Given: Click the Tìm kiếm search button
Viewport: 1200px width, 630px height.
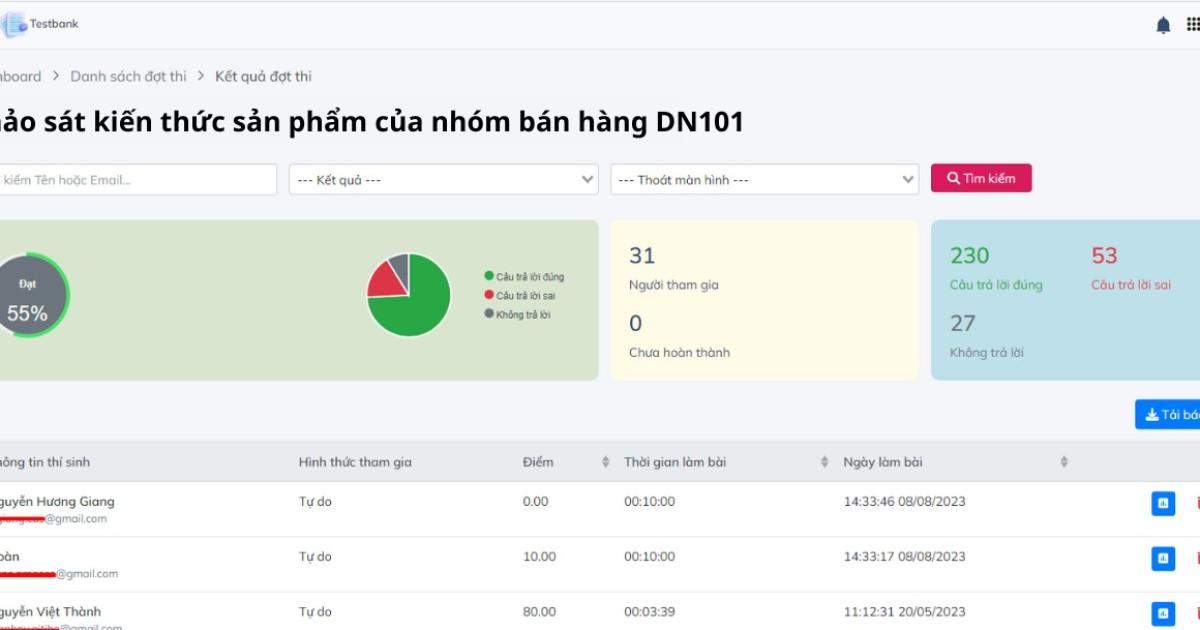Looking at the screenshot, I should [x=981, y=178].
